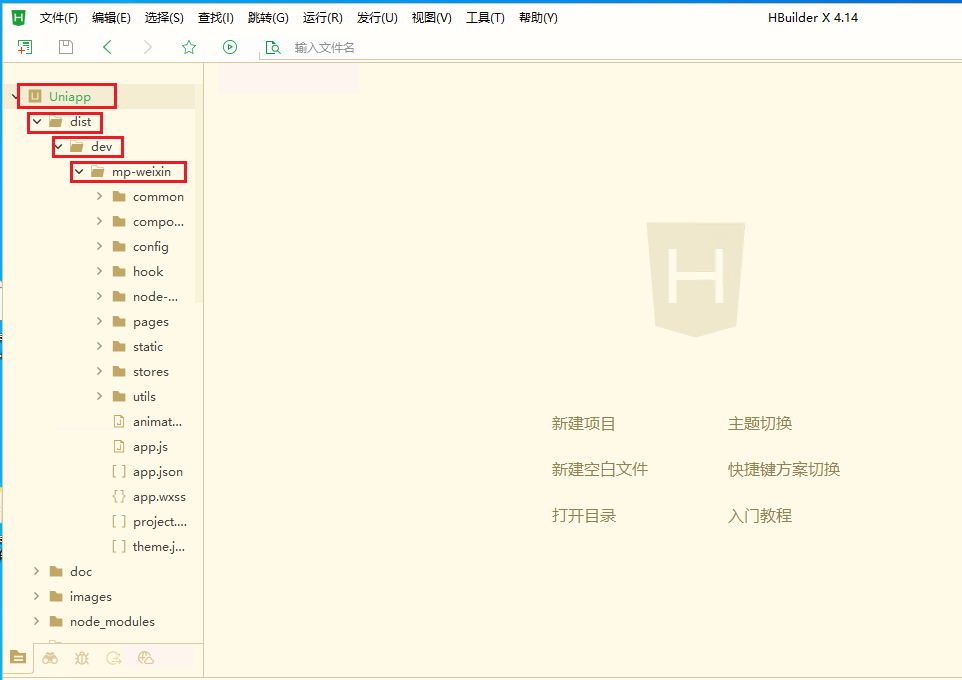The height and width of the screenshot is (680, 962).
Task: Click the Uniapp project icon
Action: coord(35,96)
